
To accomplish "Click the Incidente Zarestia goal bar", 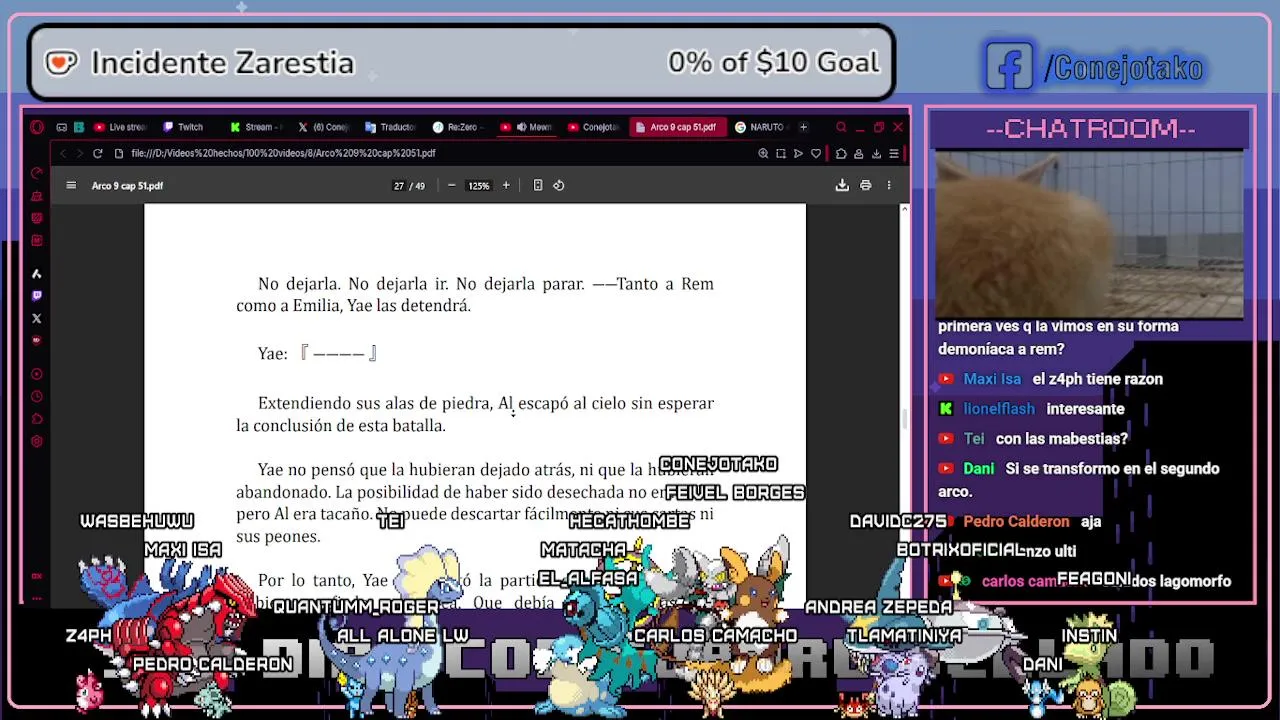I will 461,63.
